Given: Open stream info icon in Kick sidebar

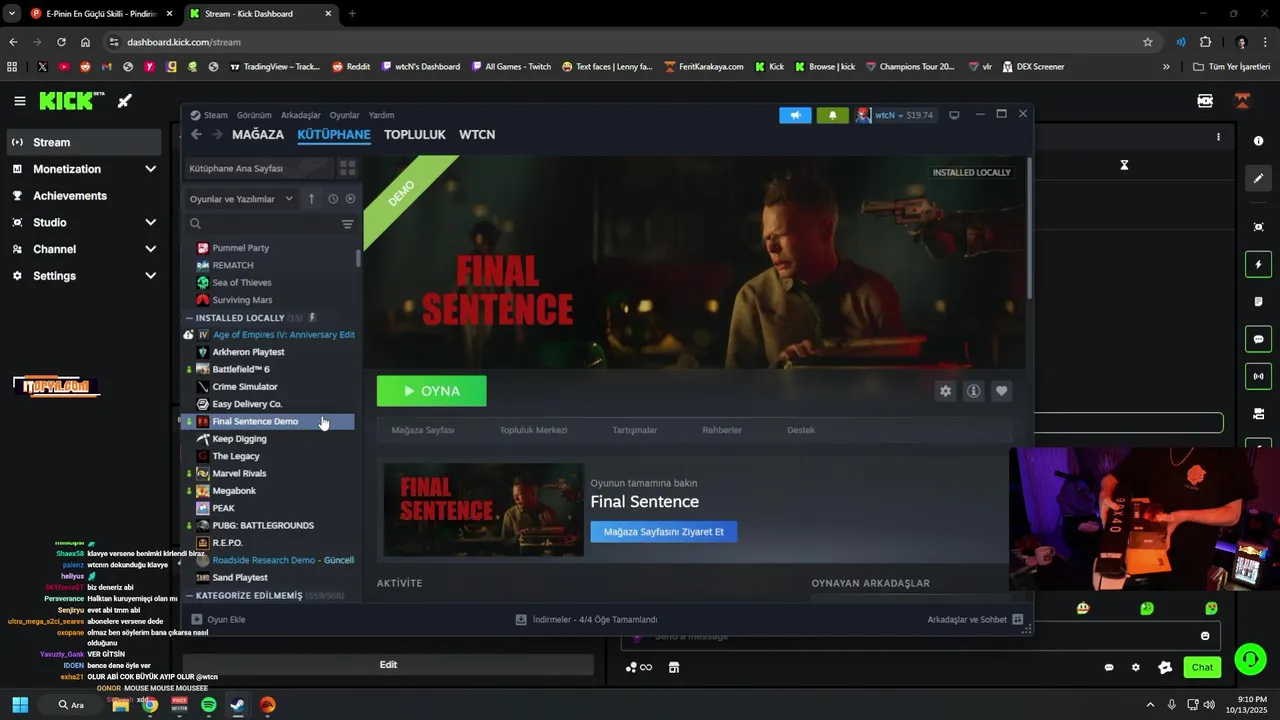Looking at the screenshot, I should pos(1258,141).
